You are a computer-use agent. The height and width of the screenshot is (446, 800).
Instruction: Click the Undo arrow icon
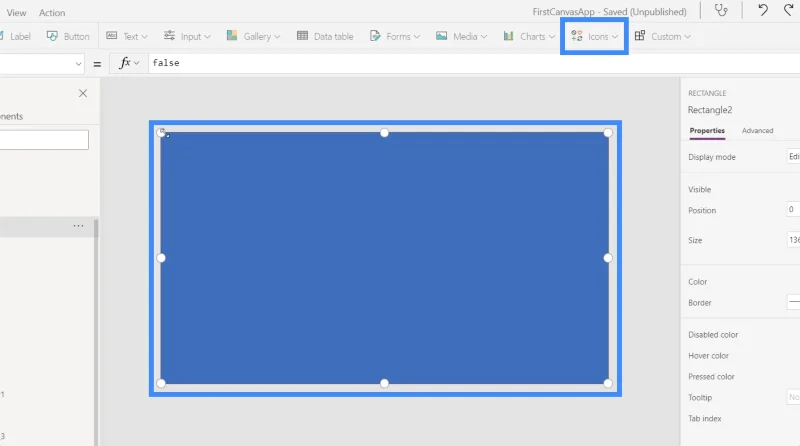pos(763,10)
